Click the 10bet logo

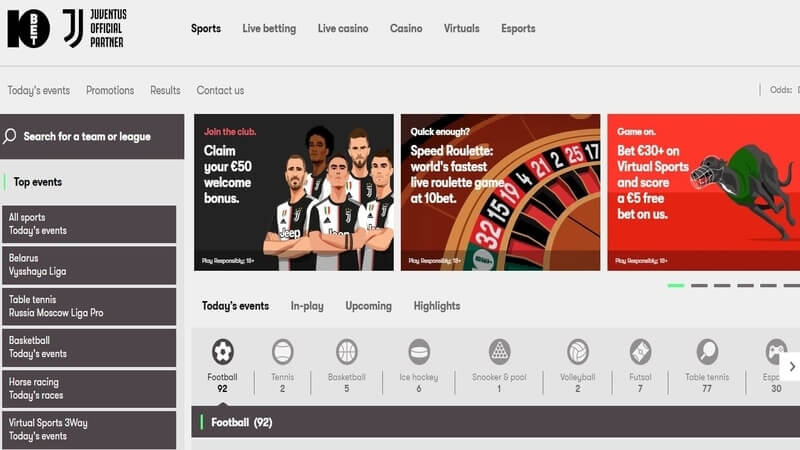[x=29, y=29]
